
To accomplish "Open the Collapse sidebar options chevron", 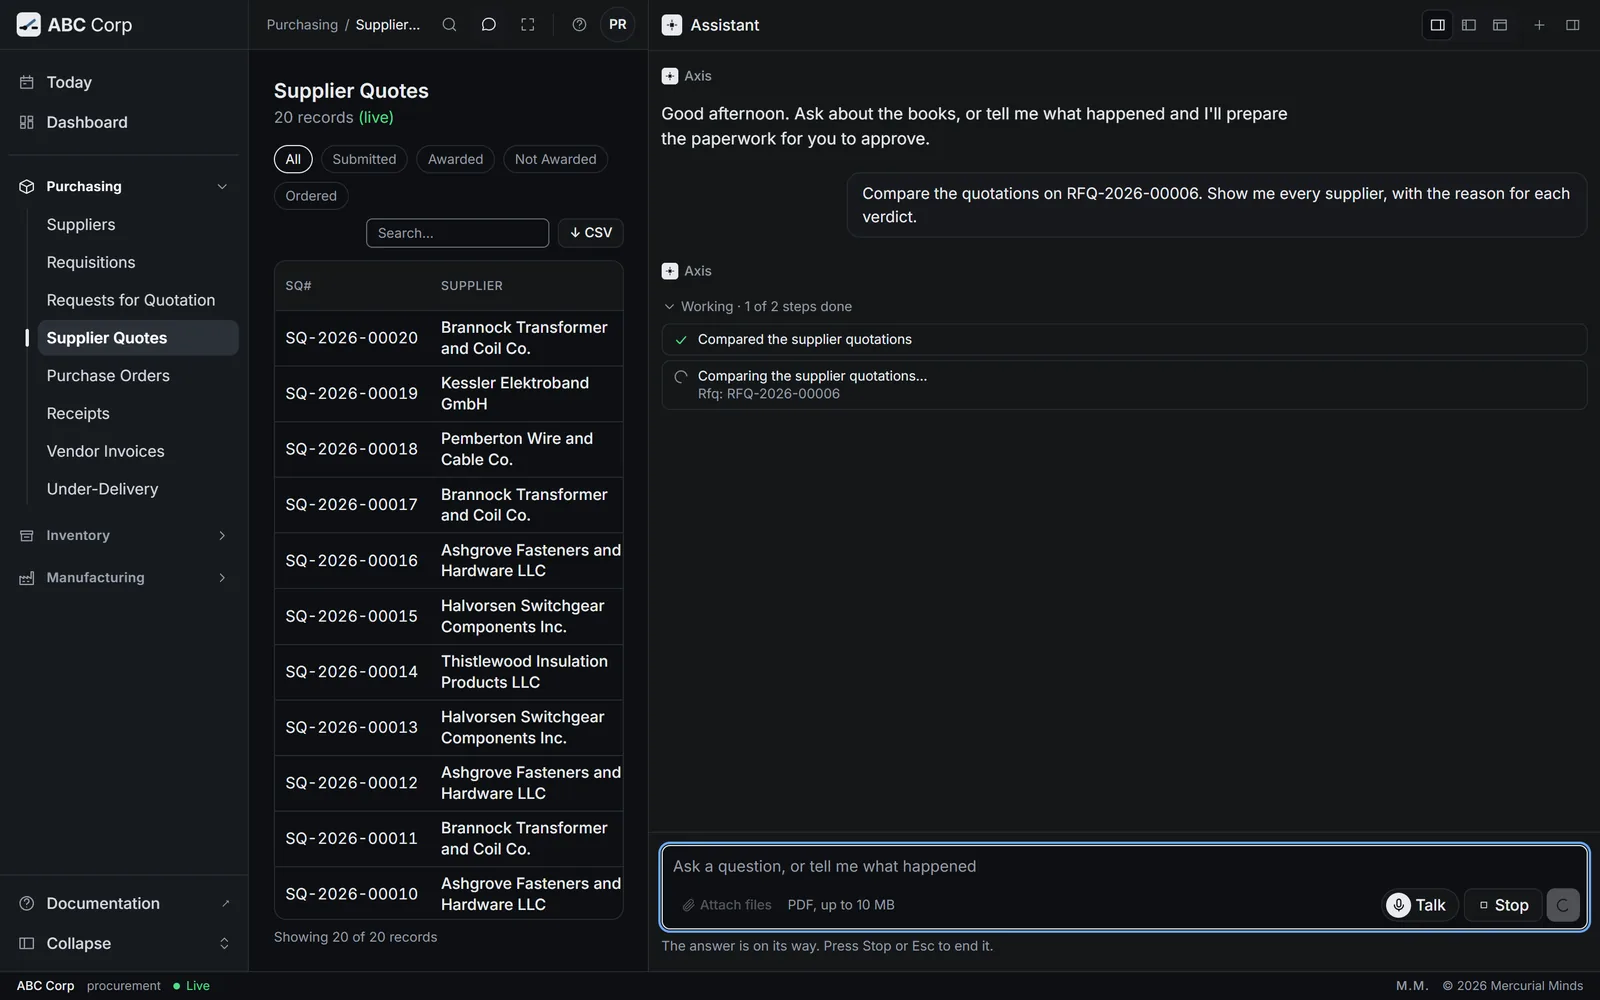I will click(224, 944).
